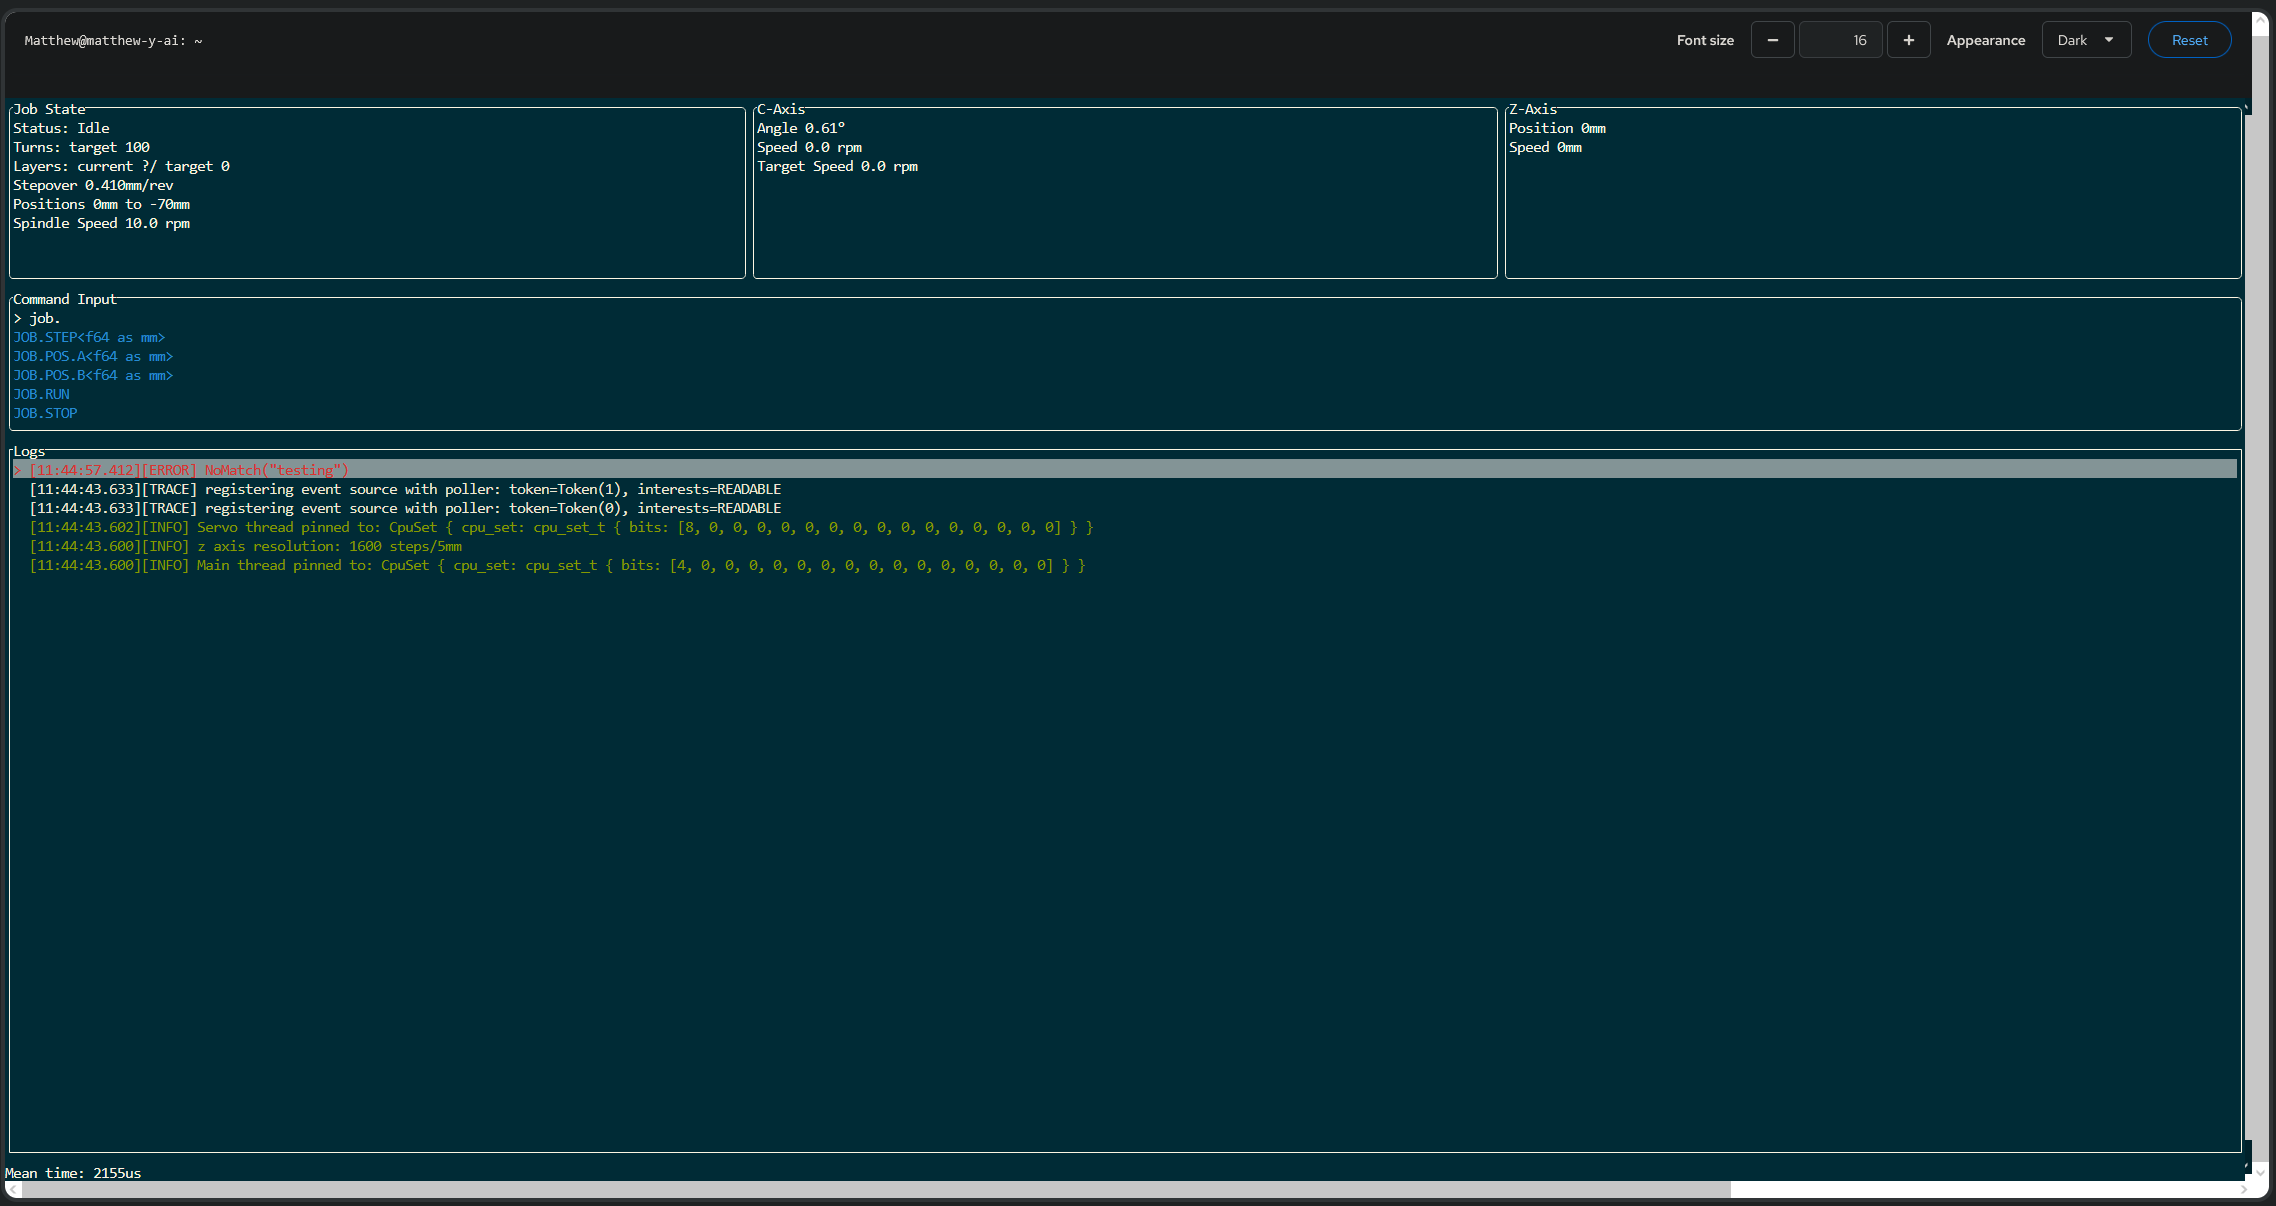Click the 'Target Speed 0.0 rpm' line
Screen dimensions: 2276x1206
[x=837, y=166]
